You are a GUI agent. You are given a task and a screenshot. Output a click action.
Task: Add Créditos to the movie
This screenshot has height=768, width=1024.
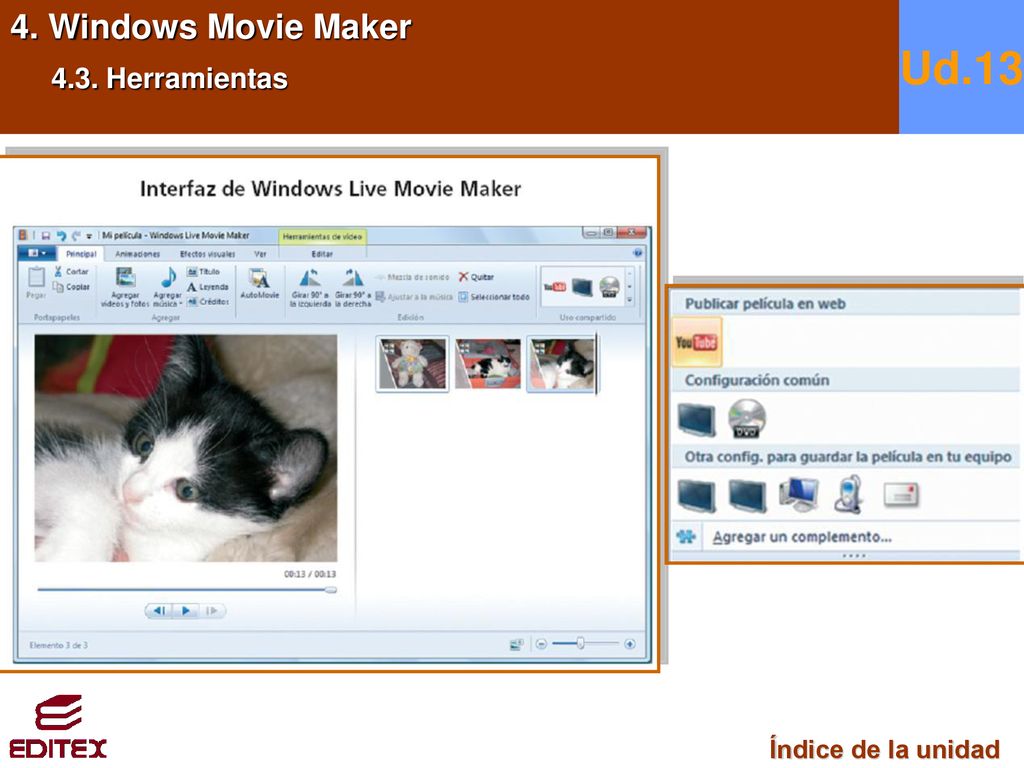click(208, 302)
